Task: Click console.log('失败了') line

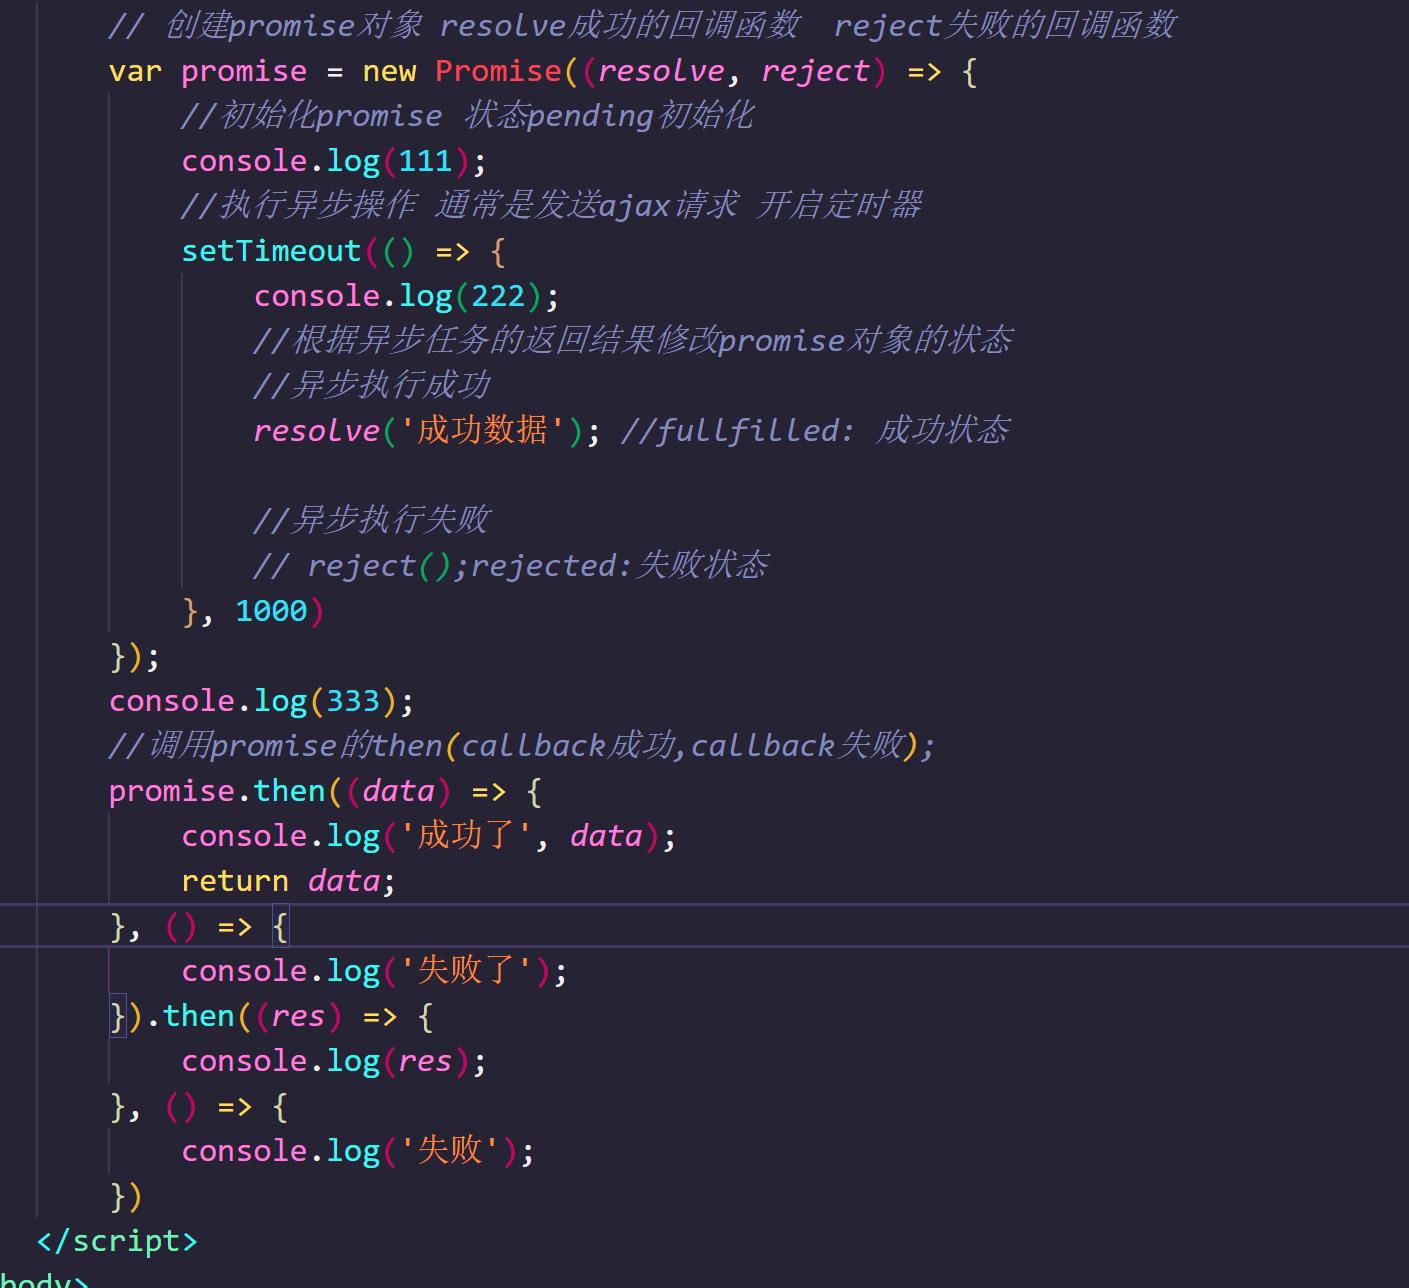Action: click(x=374, y=971)
